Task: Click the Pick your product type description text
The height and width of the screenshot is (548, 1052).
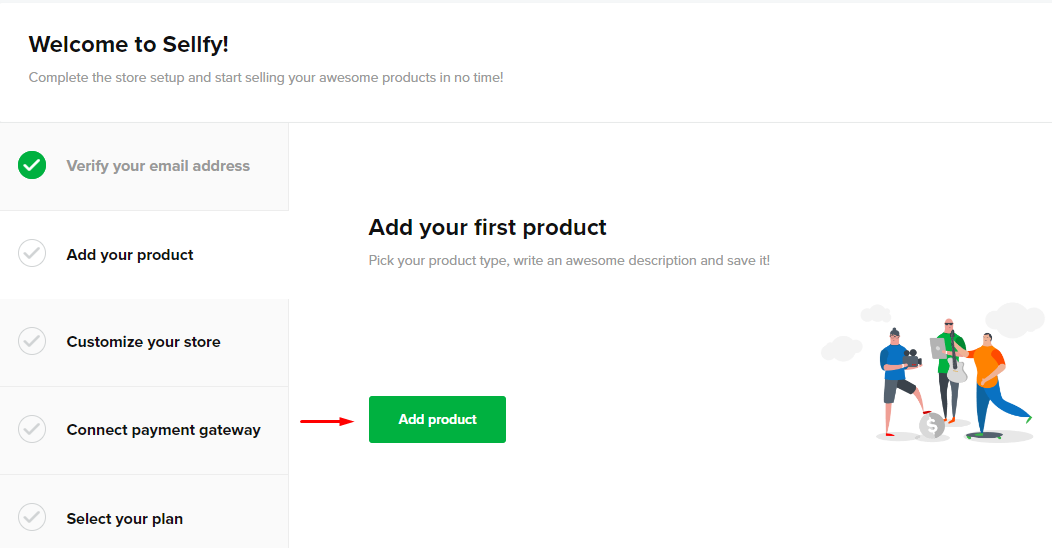Action: (569, 260)
